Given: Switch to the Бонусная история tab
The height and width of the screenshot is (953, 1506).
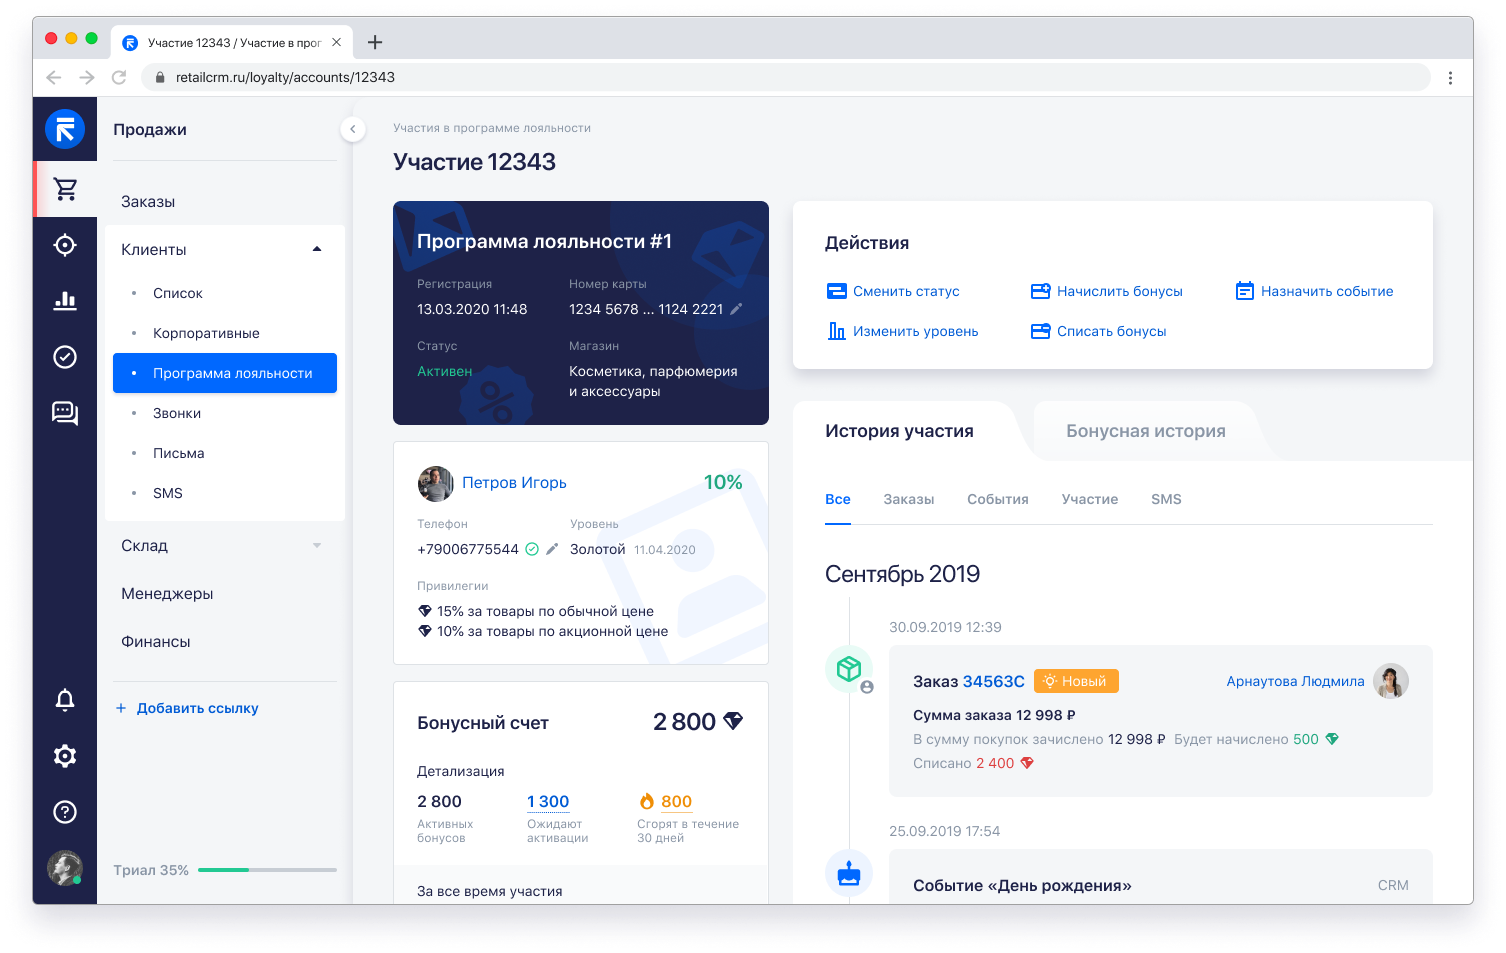Looking at the screenshot, I should (1144, 430).
